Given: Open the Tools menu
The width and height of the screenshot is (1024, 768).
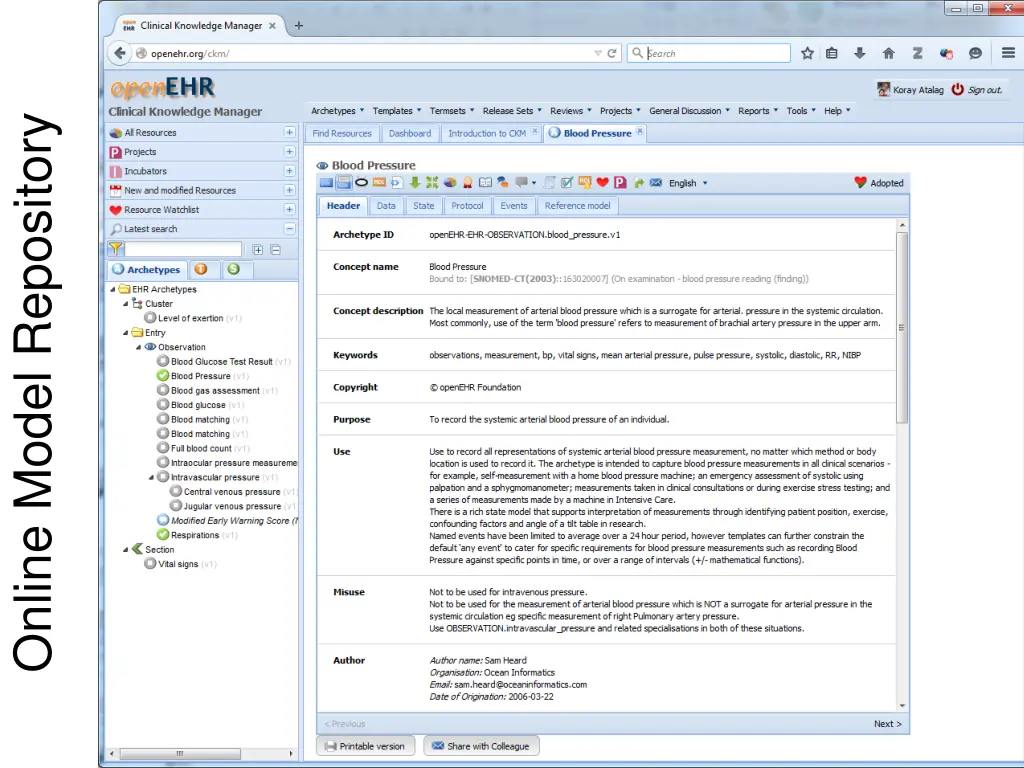Looking at the screenshot, I should click(x=801, y=111).
